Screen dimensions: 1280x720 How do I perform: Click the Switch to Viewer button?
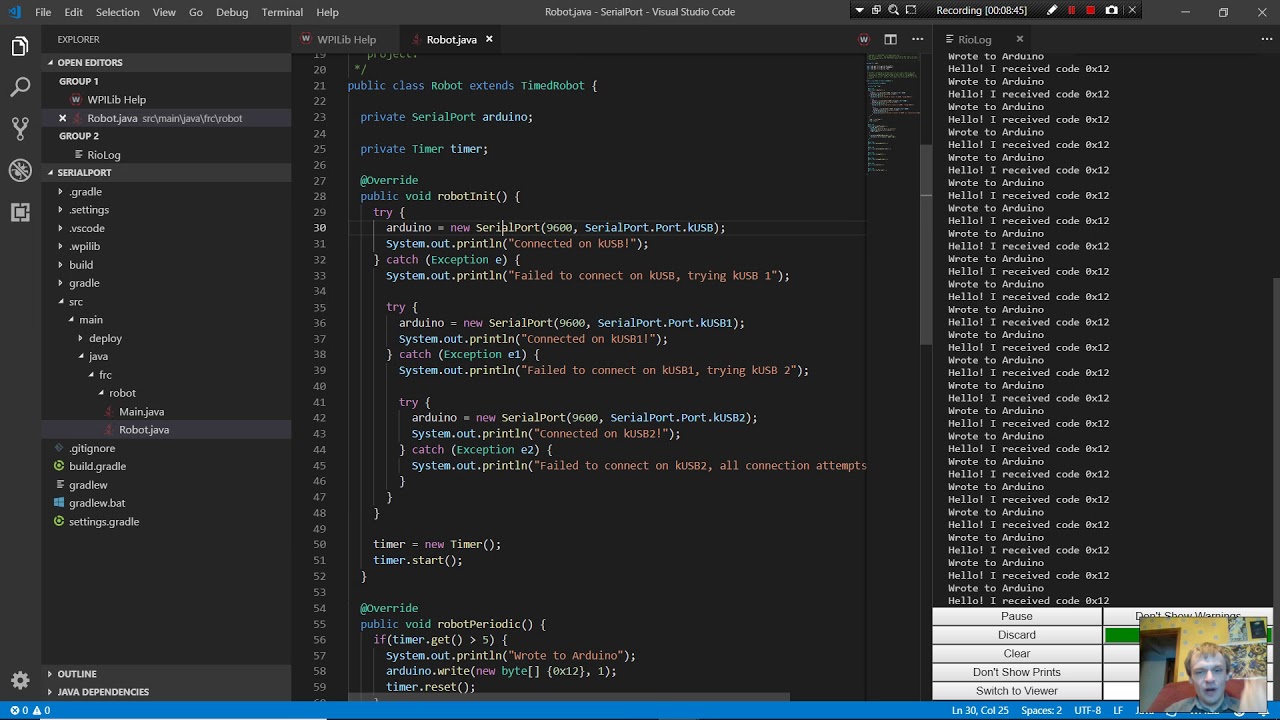(x=1016, y=691)
